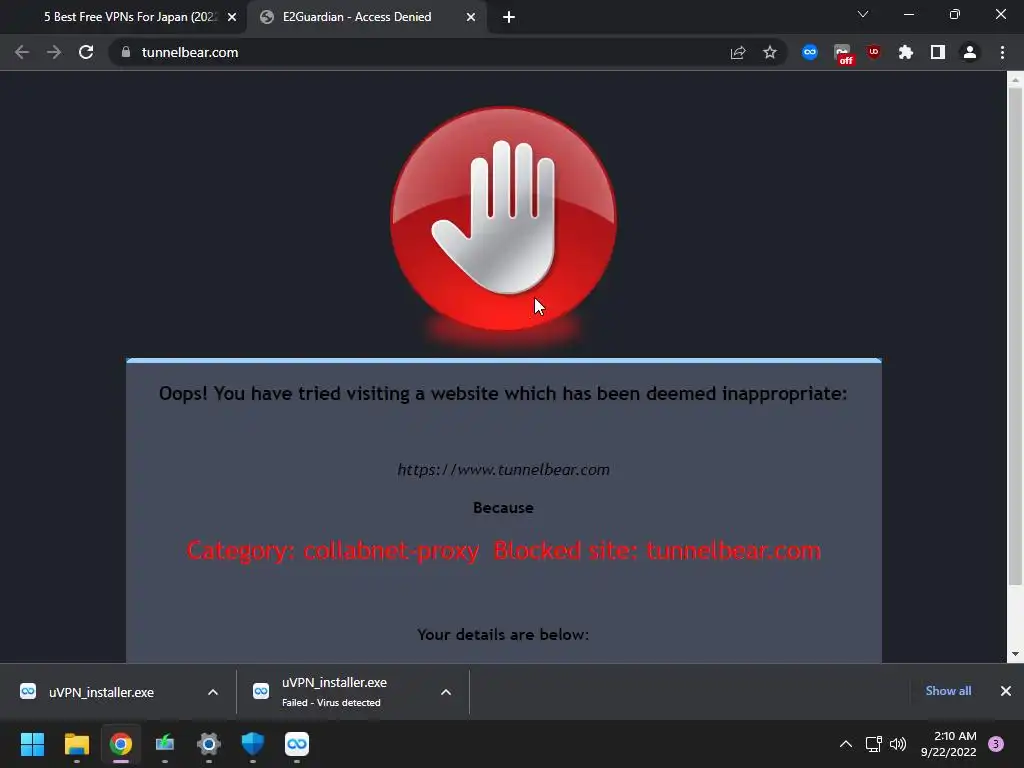Open the Extensions puzzle menu
The image size is (1024, 768).
click(906, 52)
